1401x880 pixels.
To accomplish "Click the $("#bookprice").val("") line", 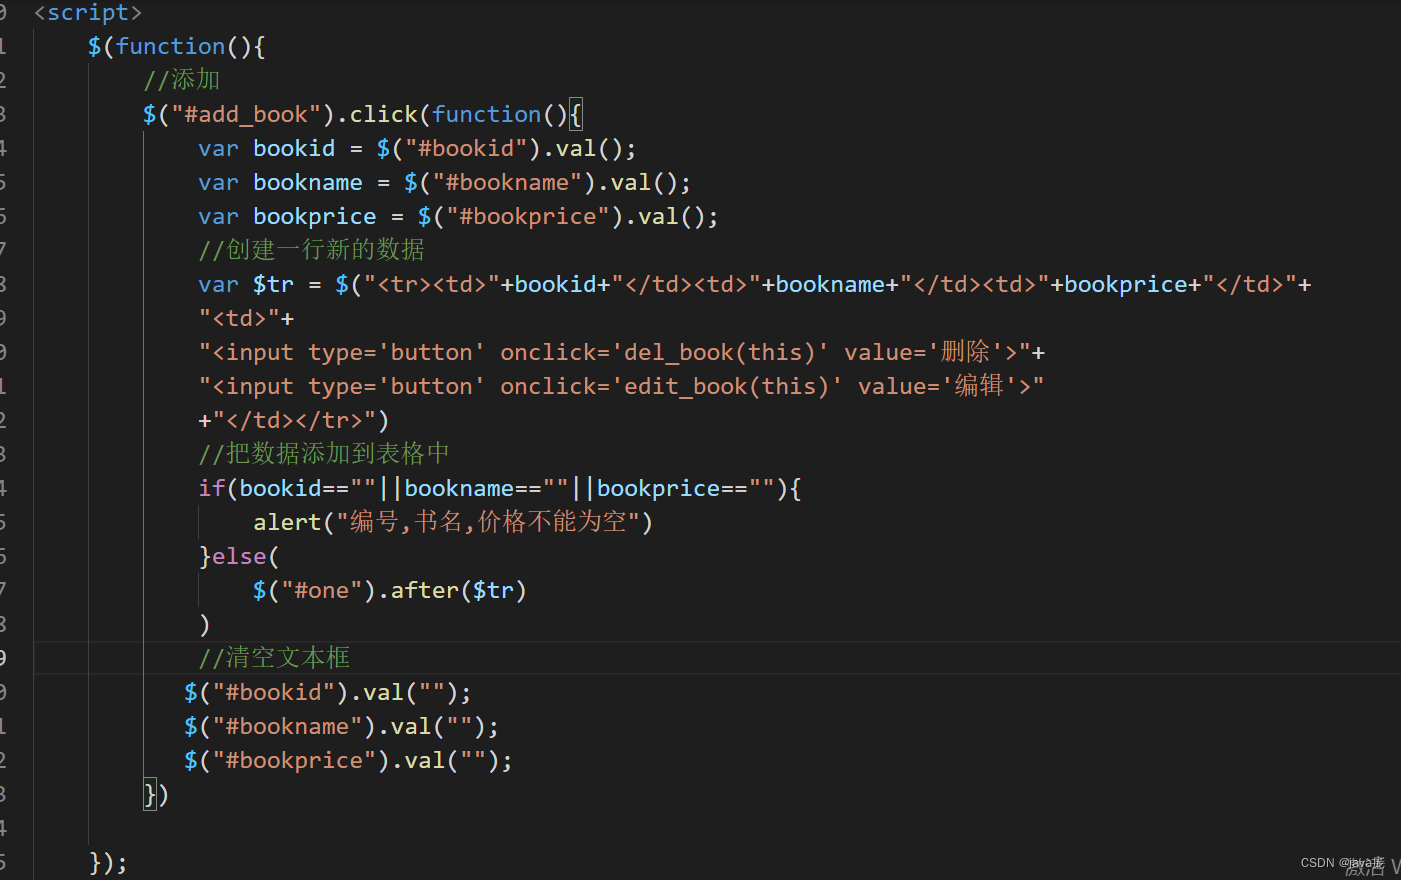I will [348, 760].
